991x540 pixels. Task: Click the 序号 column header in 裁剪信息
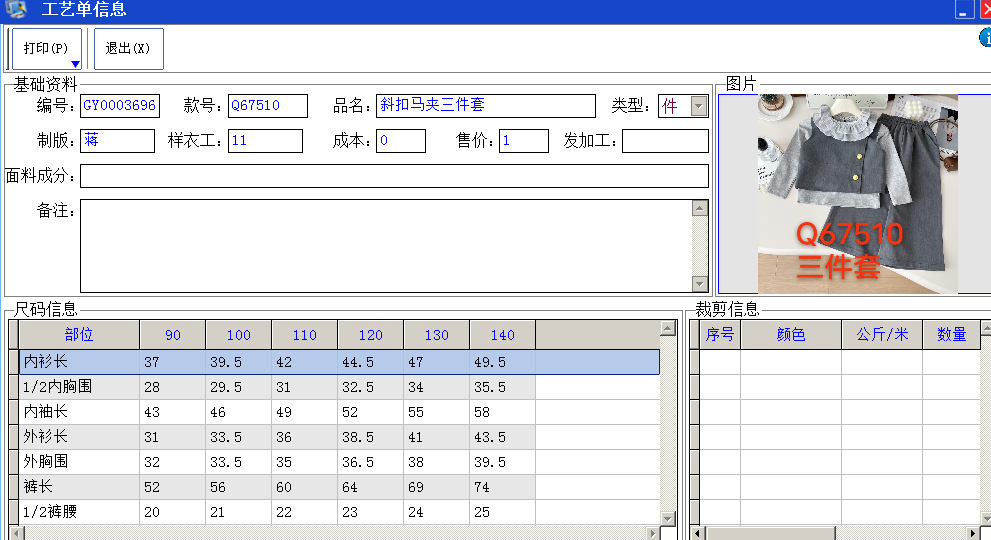[x=720, y=334]
